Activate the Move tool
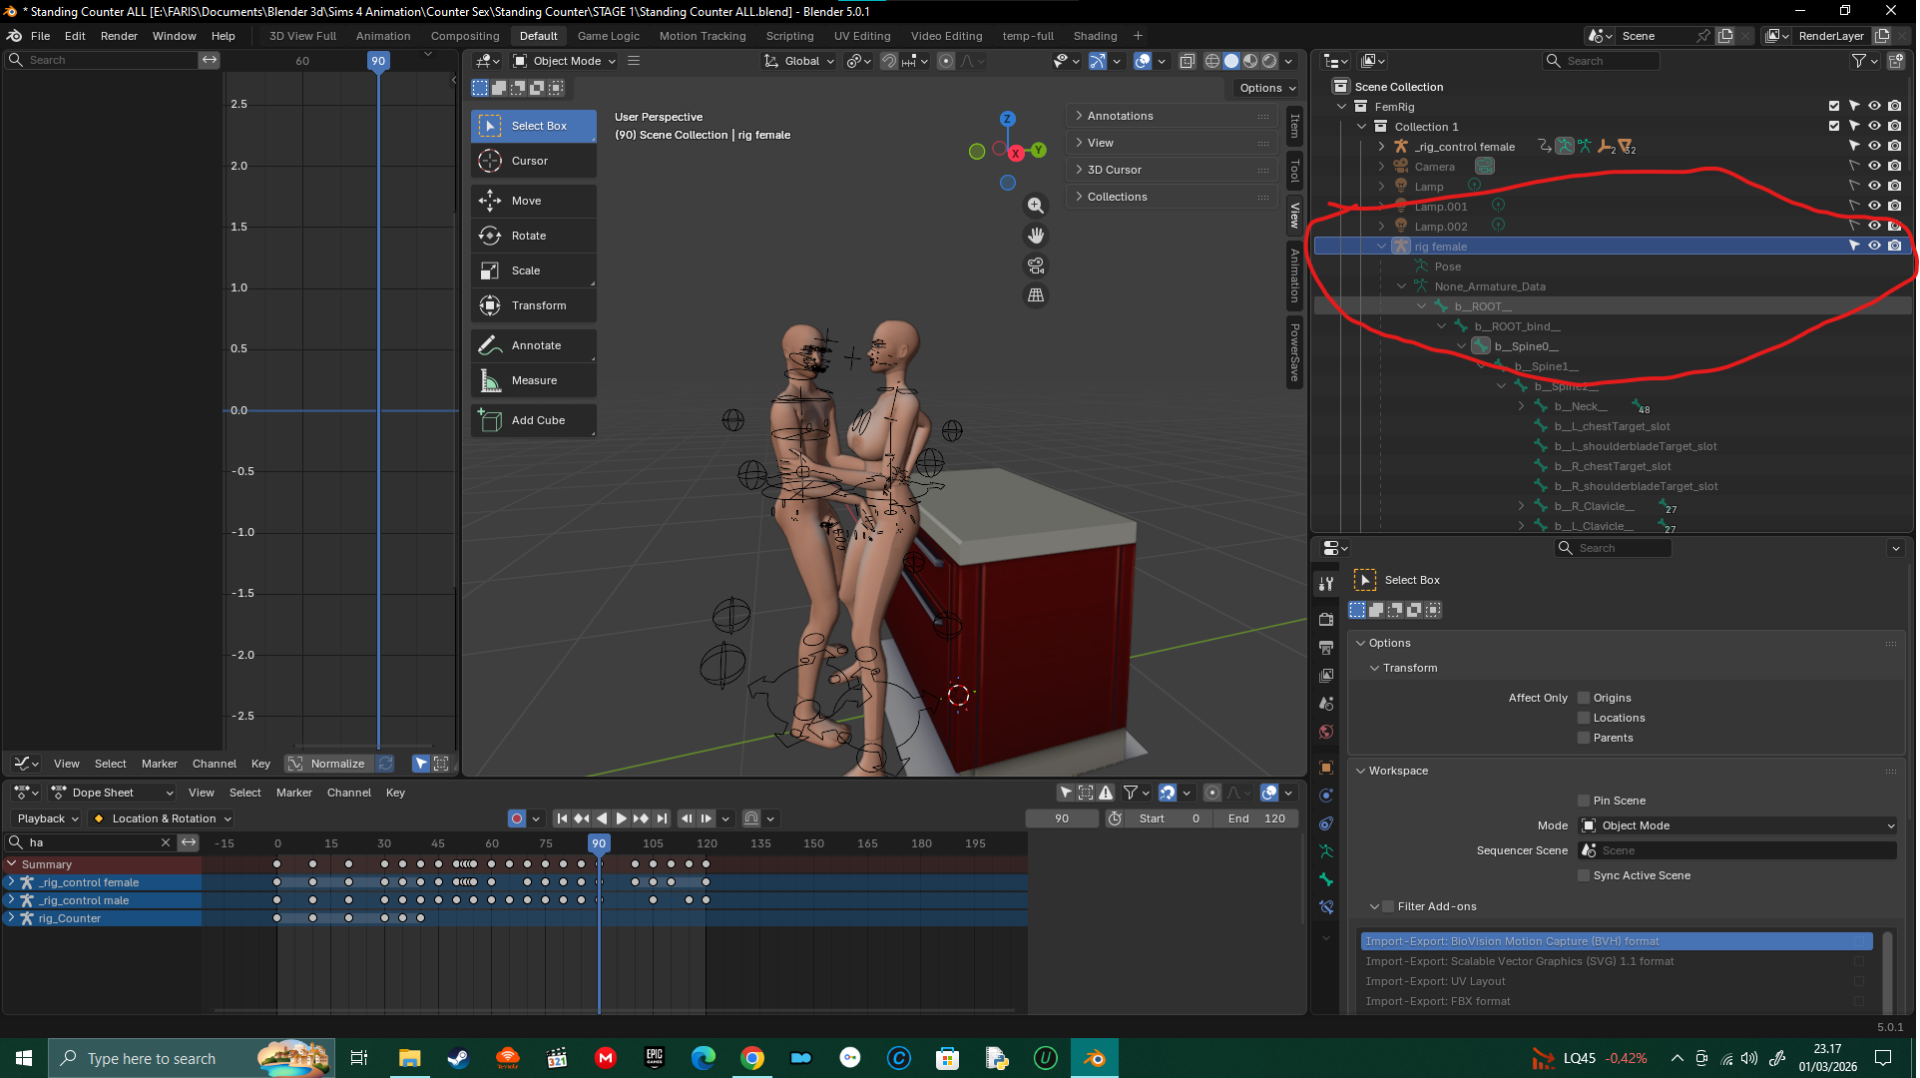The width and height of the screenshot is (1920, 1078). (x=533, y=201)
